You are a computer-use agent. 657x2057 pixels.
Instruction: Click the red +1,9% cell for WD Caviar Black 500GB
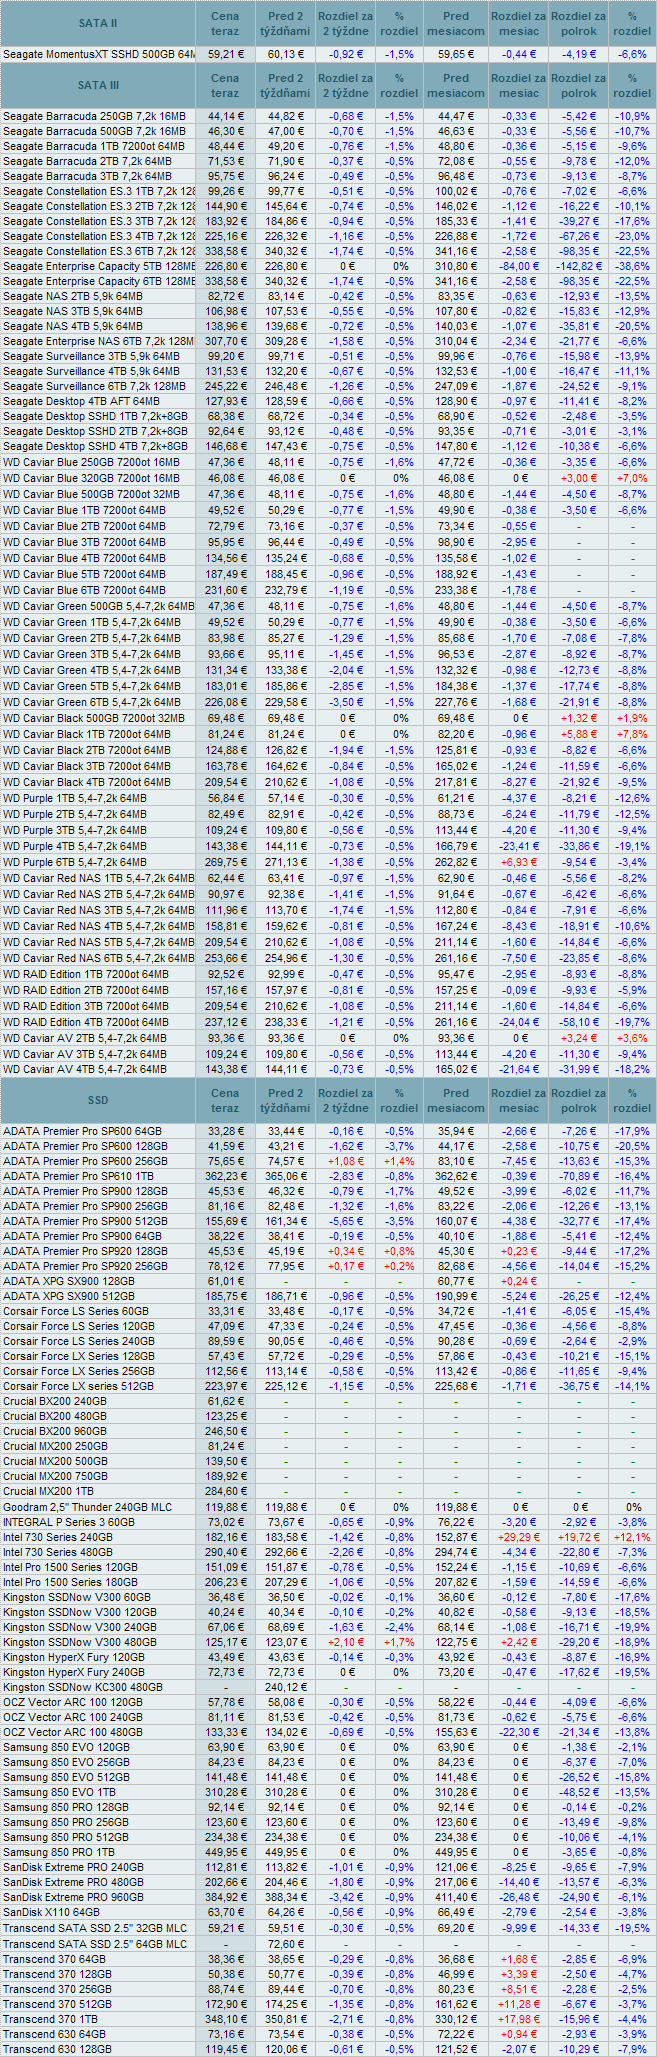point(632,718)
